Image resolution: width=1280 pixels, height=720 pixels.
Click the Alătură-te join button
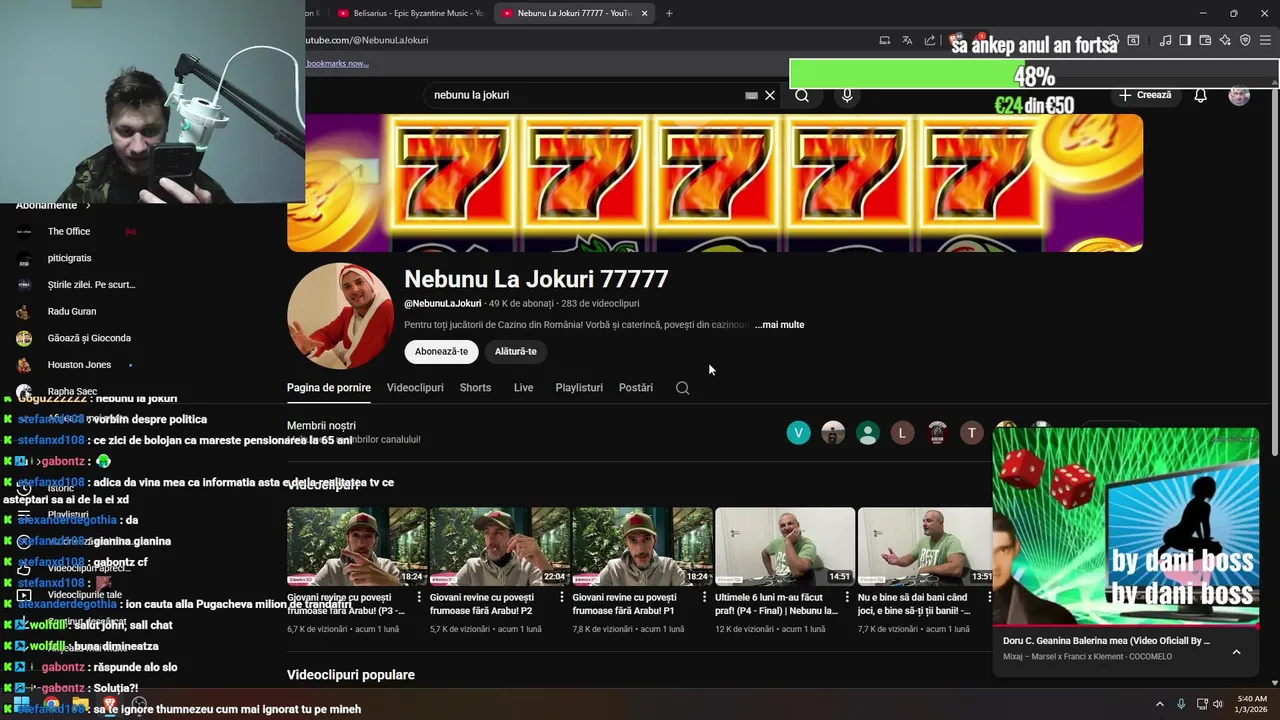(x=516, y=351)
